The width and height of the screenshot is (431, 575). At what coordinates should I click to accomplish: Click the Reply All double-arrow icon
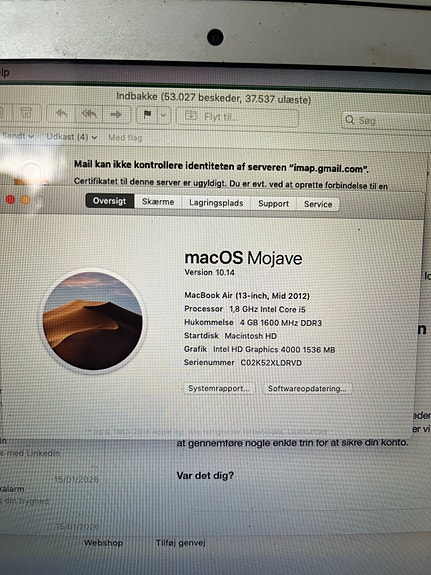coord(89,114)
